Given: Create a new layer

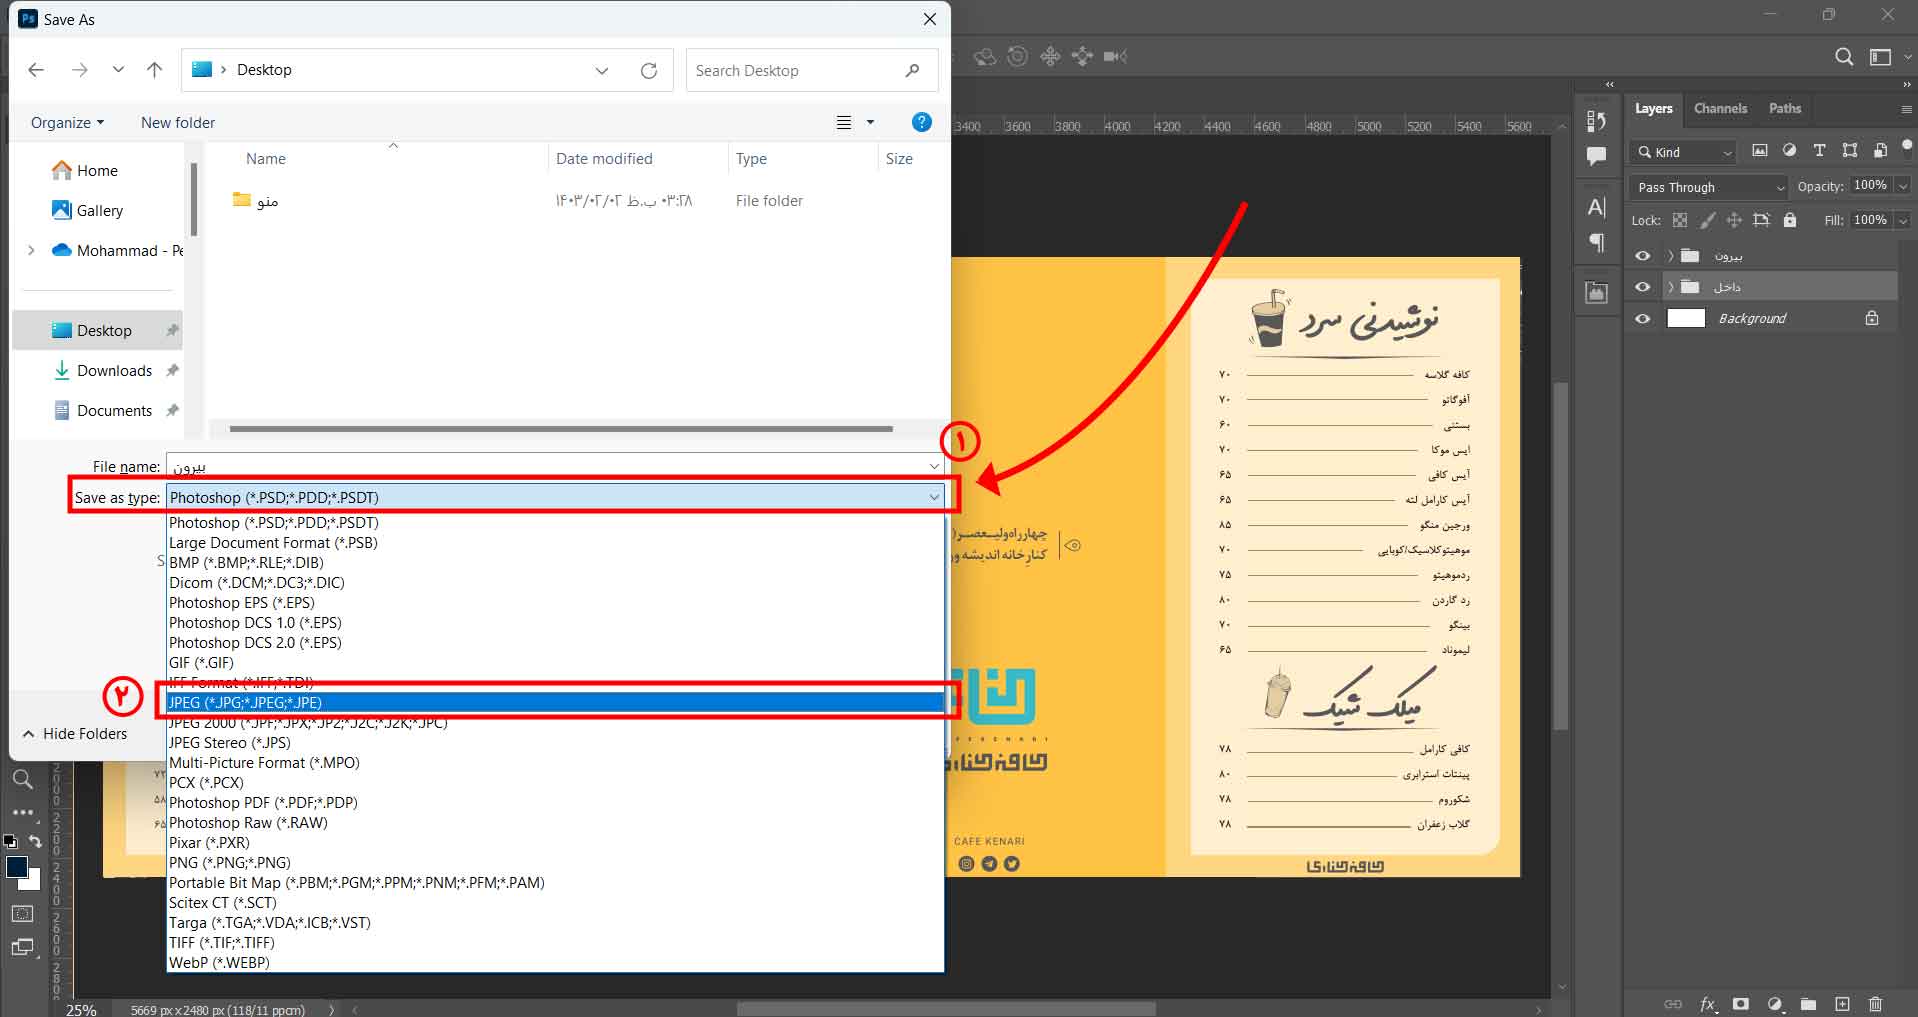Looking at the screenshot, I should point(1842,1004).
